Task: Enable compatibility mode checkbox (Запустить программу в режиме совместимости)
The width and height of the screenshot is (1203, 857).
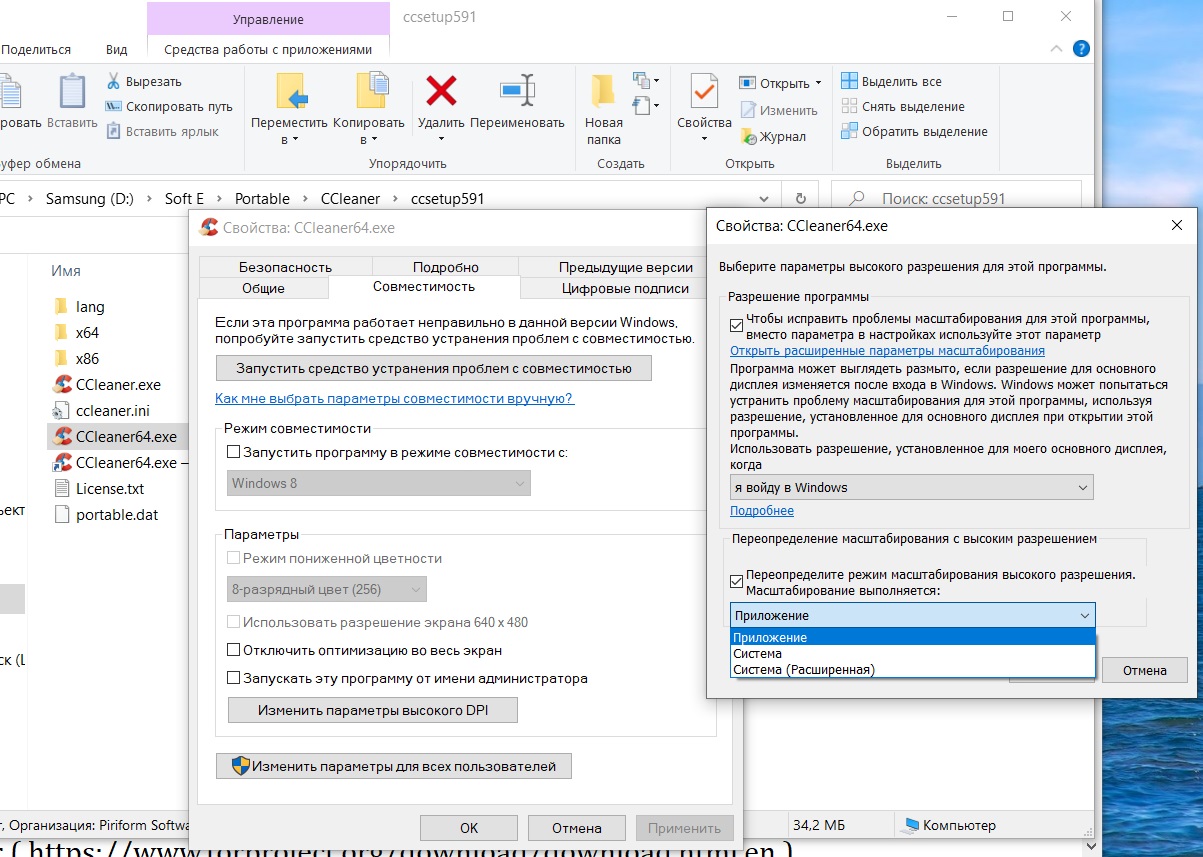Action: tap(234, 452)
